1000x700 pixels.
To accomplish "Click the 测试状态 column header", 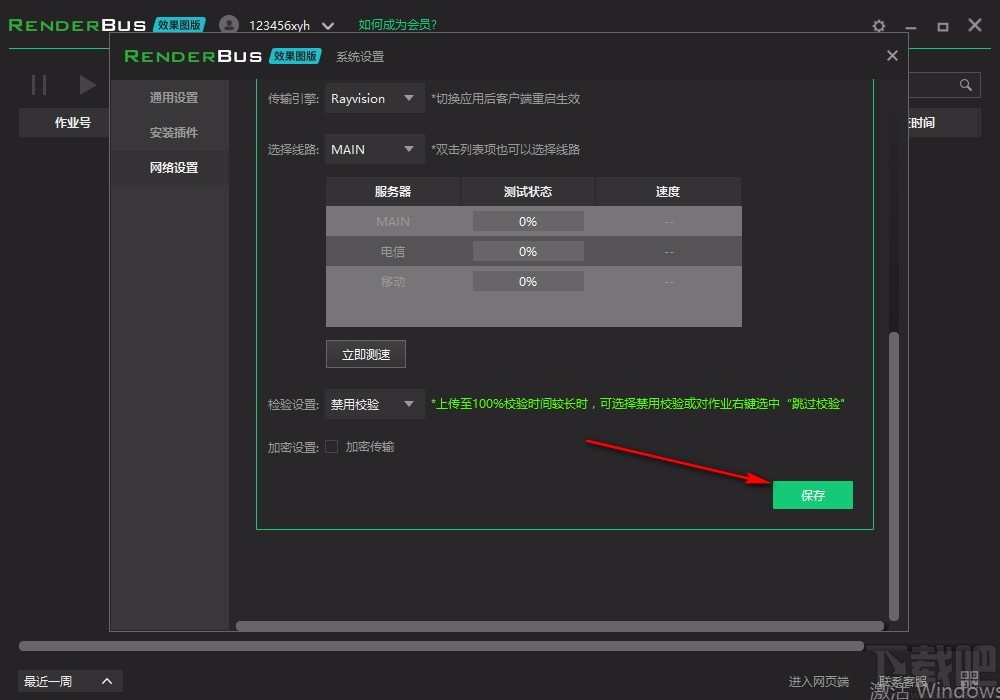I will click(x=527, y=191).
